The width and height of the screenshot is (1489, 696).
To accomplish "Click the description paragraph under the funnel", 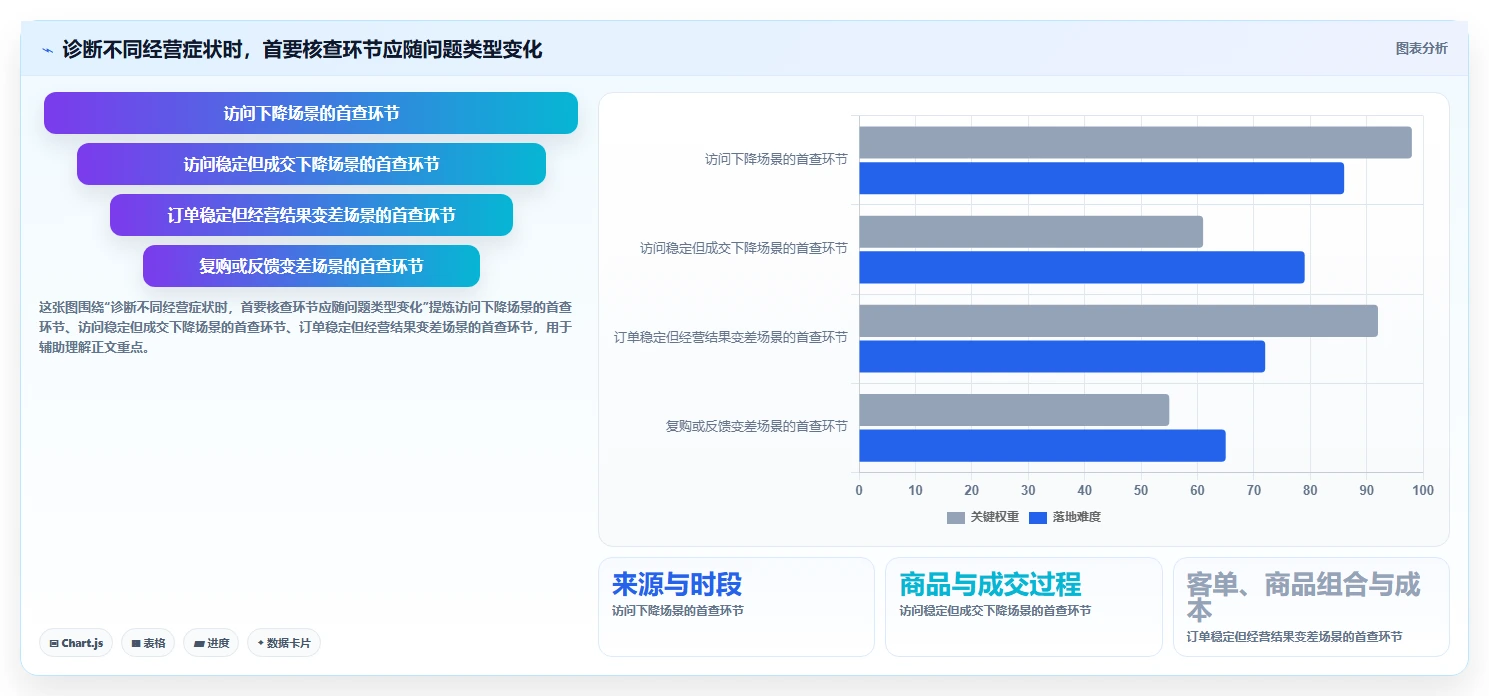I will (306, 328).
